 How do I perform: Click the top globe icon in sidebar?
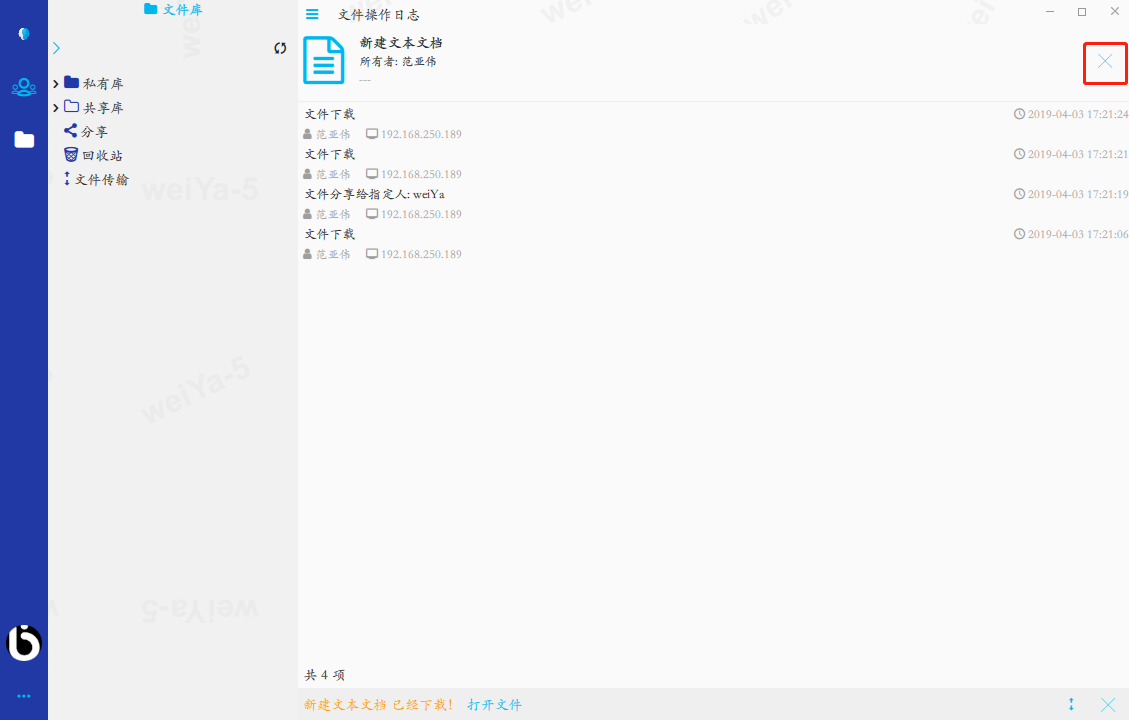24,34
